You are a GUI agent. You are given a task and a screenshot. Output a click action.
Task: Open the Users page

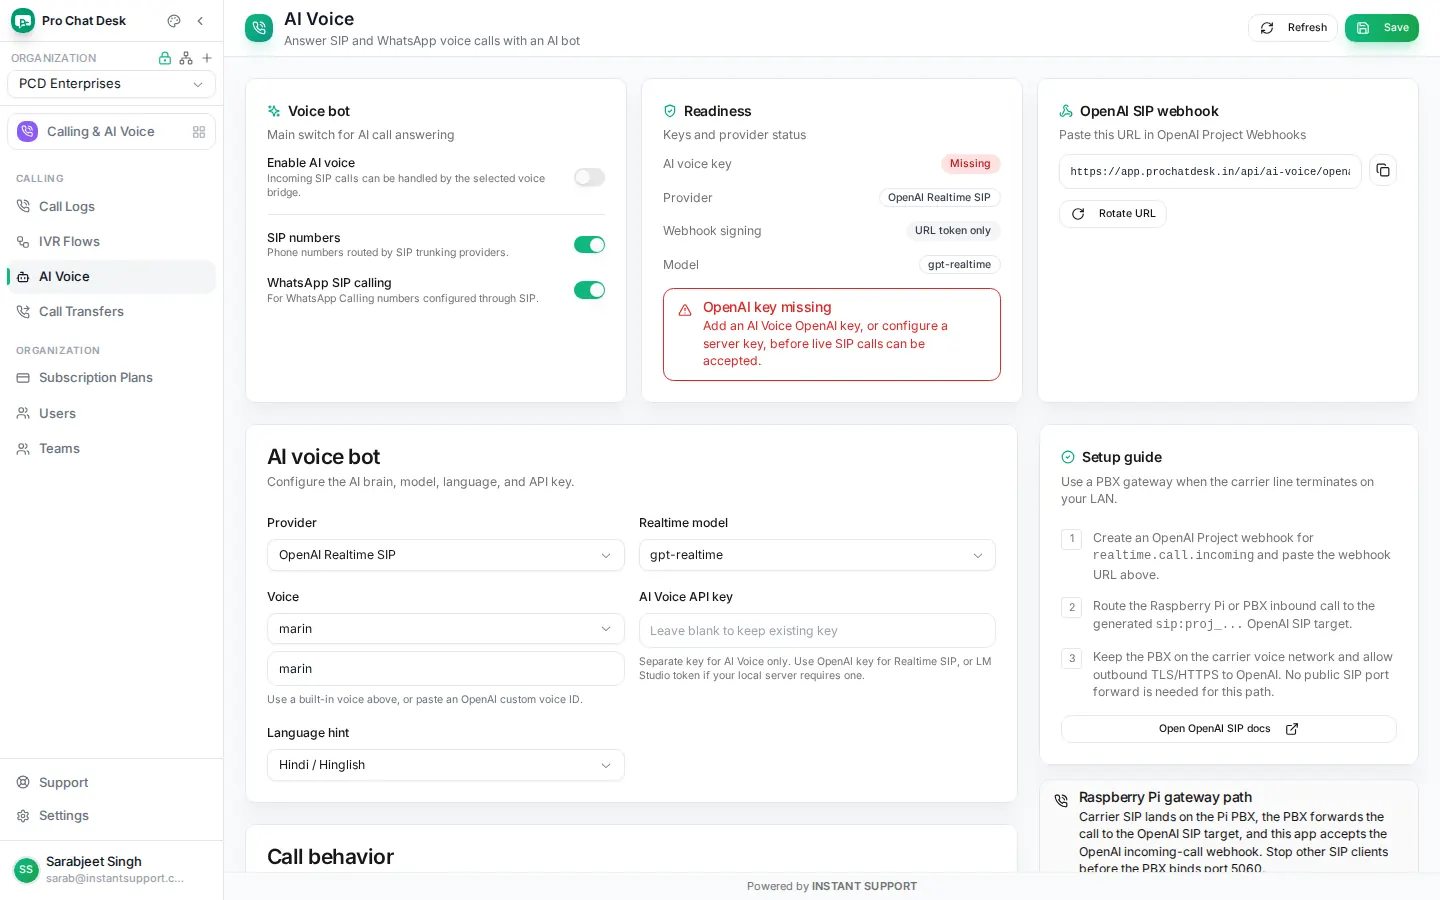[111, 414]
